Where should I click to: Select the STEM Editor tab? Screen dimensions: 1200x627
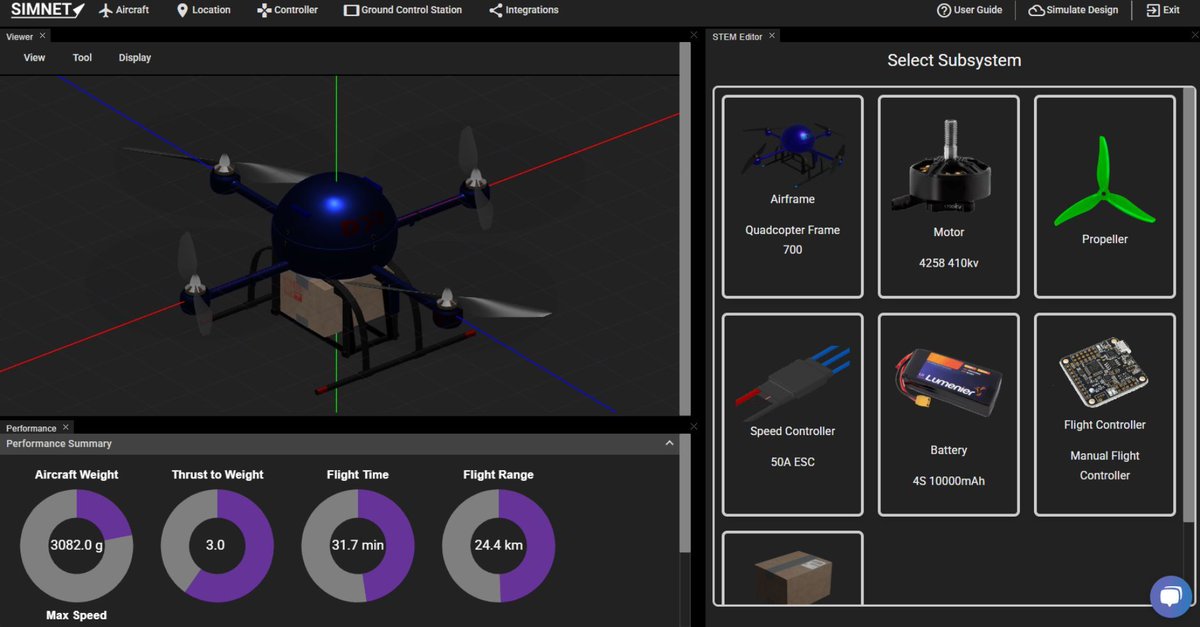[737, 37]
